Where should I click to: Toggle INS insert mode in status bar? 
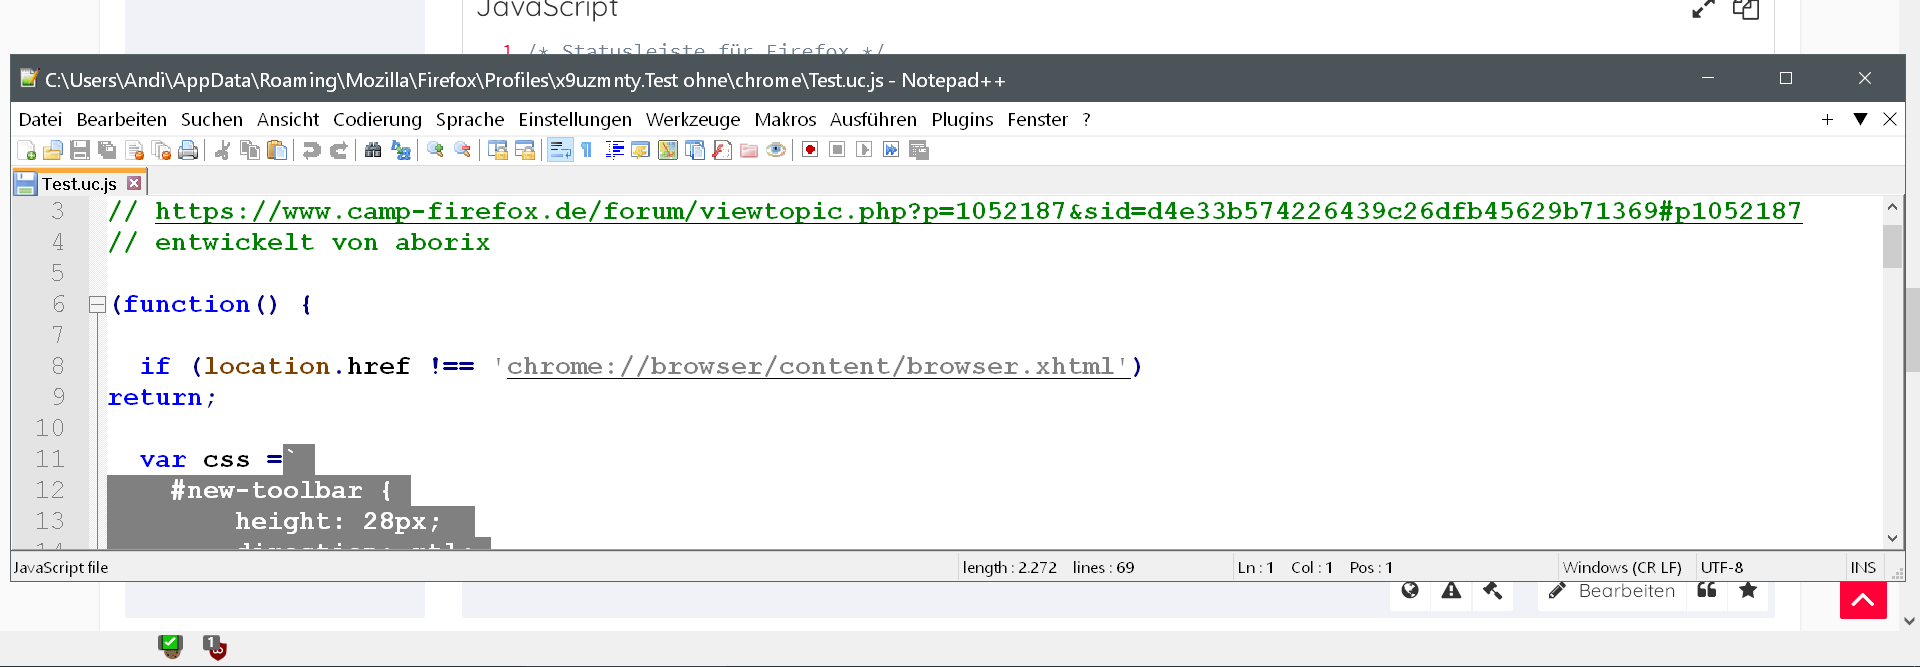1862,567
